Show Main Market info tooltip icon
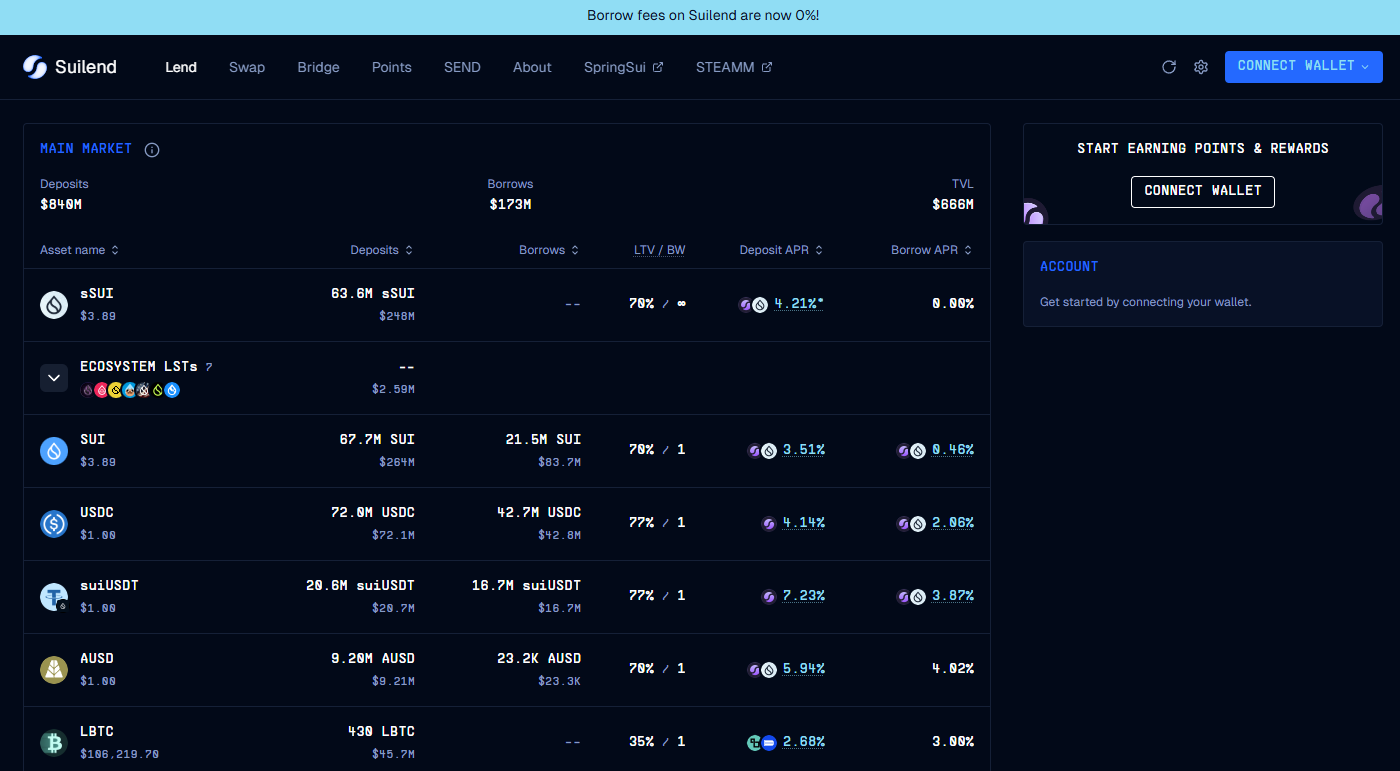Image resolution: width=1400 pixels, height=771 pixels. tap(152, 150)
